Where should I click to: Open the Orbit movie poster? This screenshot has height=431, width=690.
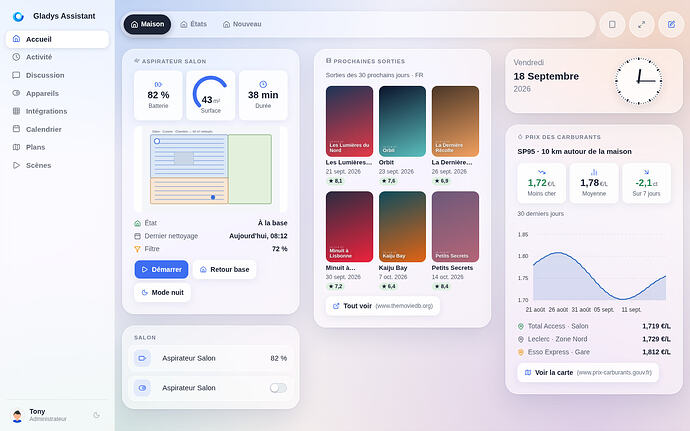pyautogui.click(x=402, y=121)
